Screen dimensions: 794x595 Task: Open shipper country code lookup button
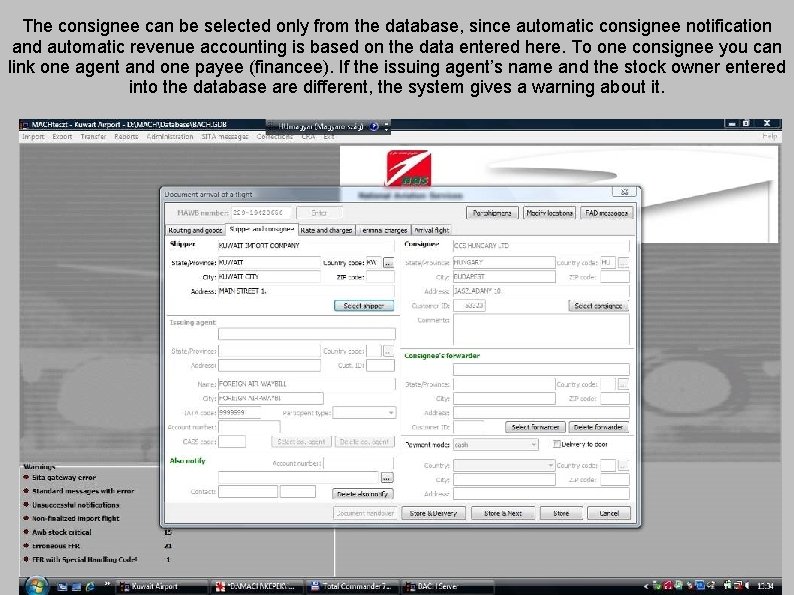click(x=388, y=263)
